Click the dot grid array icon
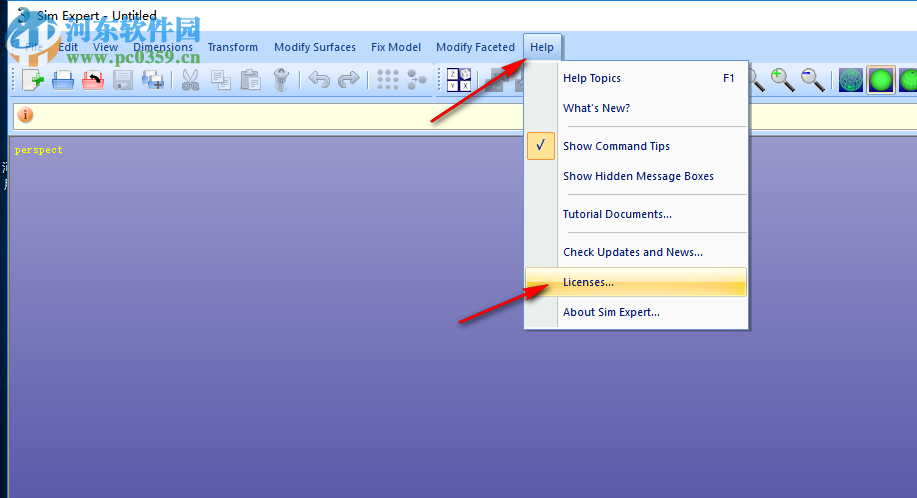Viewport: 917px width, 498px height. [387, 79]
